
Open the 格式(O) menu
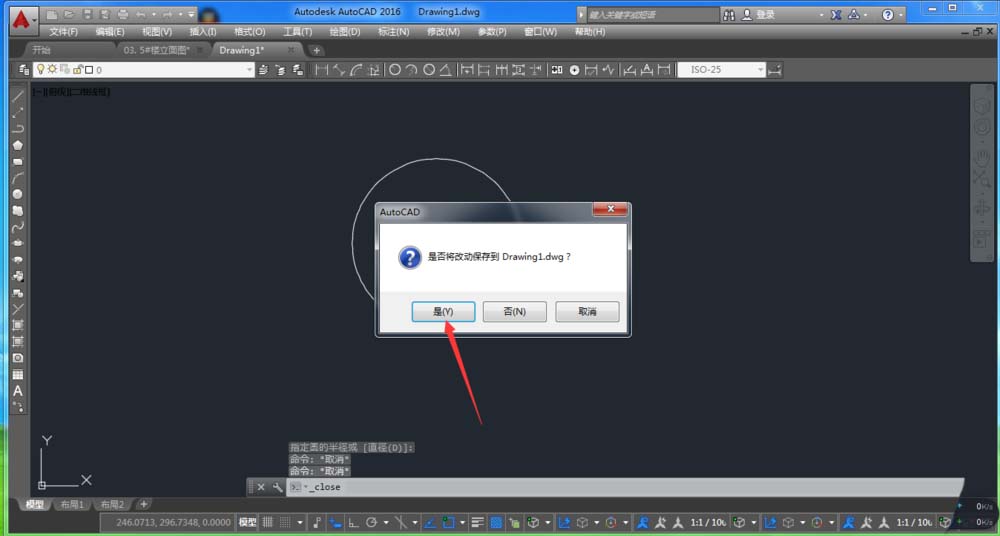249,32
